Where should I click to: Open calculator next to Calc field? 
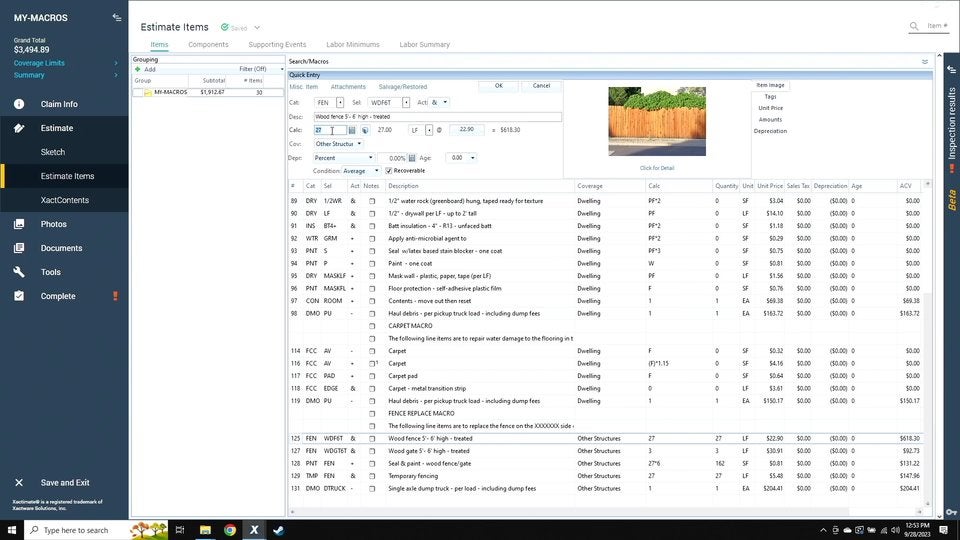coord(352,130)
